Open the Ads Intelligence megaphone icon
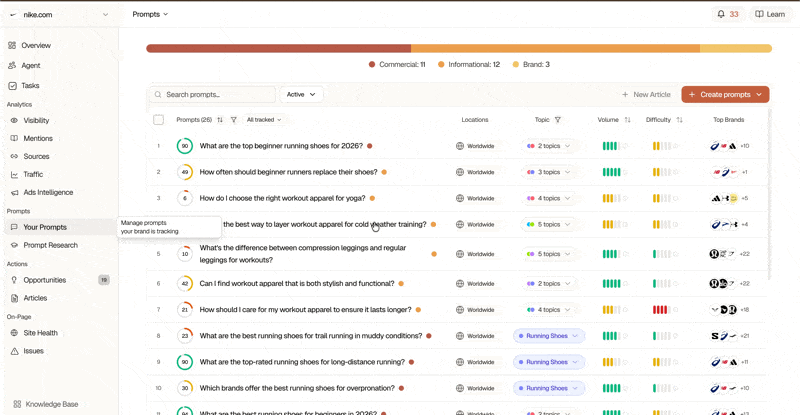This screenshot has height=415, width=800. click(14, 192)
